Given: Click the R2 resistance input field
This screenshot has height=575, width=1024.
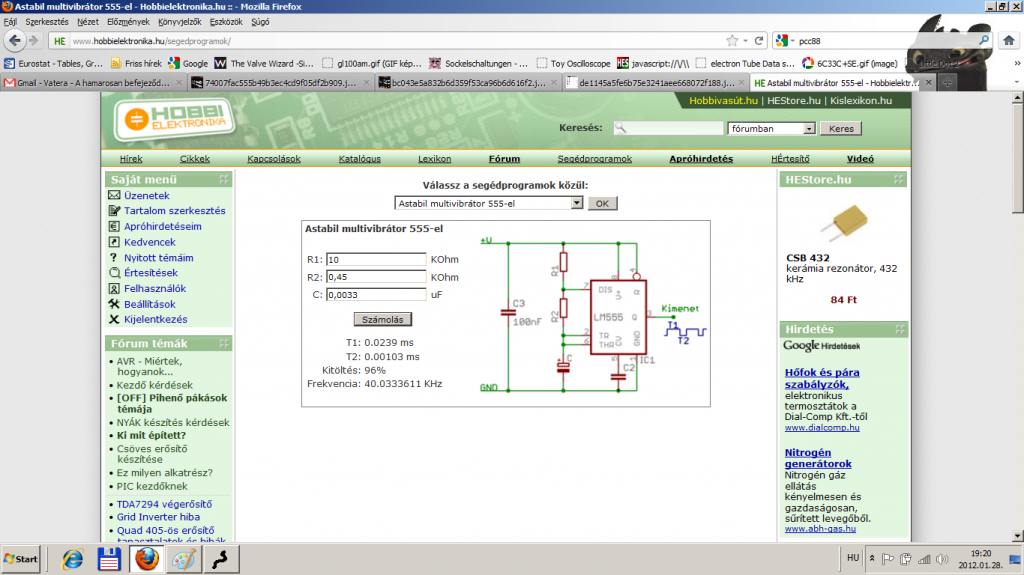Looking at the screenshot, I should point(376,277).
